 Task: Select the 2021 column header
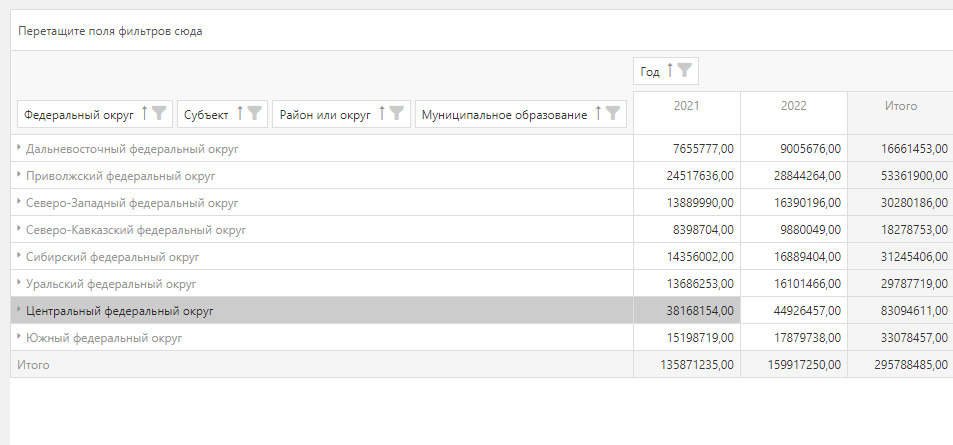coord(686,106)
